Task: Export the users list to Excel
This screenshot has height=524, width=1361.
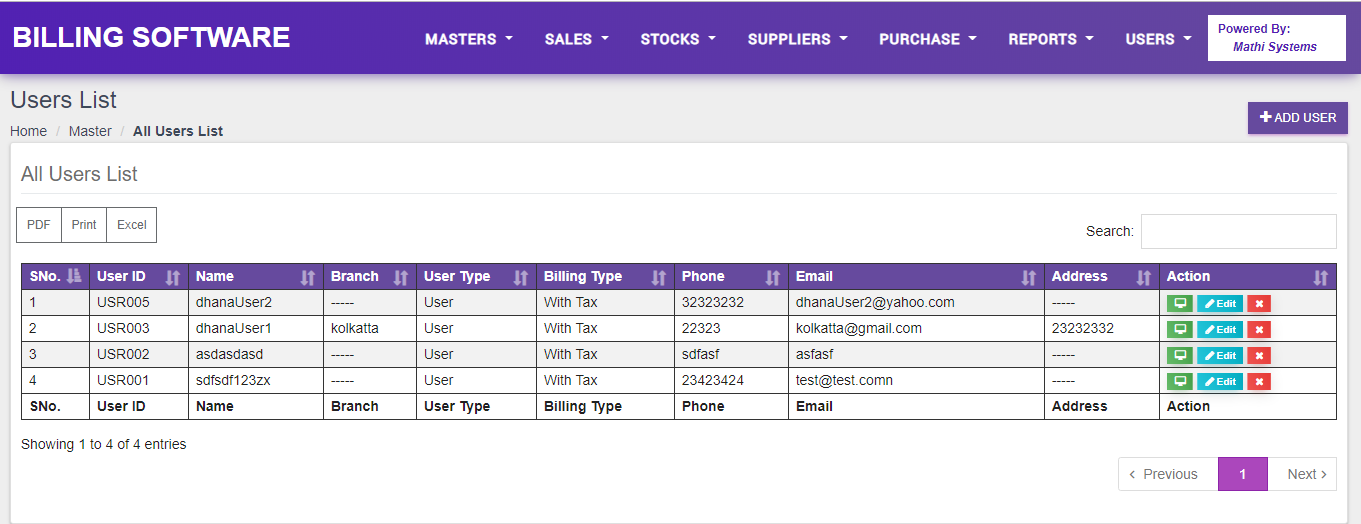Action: point(132,225)
